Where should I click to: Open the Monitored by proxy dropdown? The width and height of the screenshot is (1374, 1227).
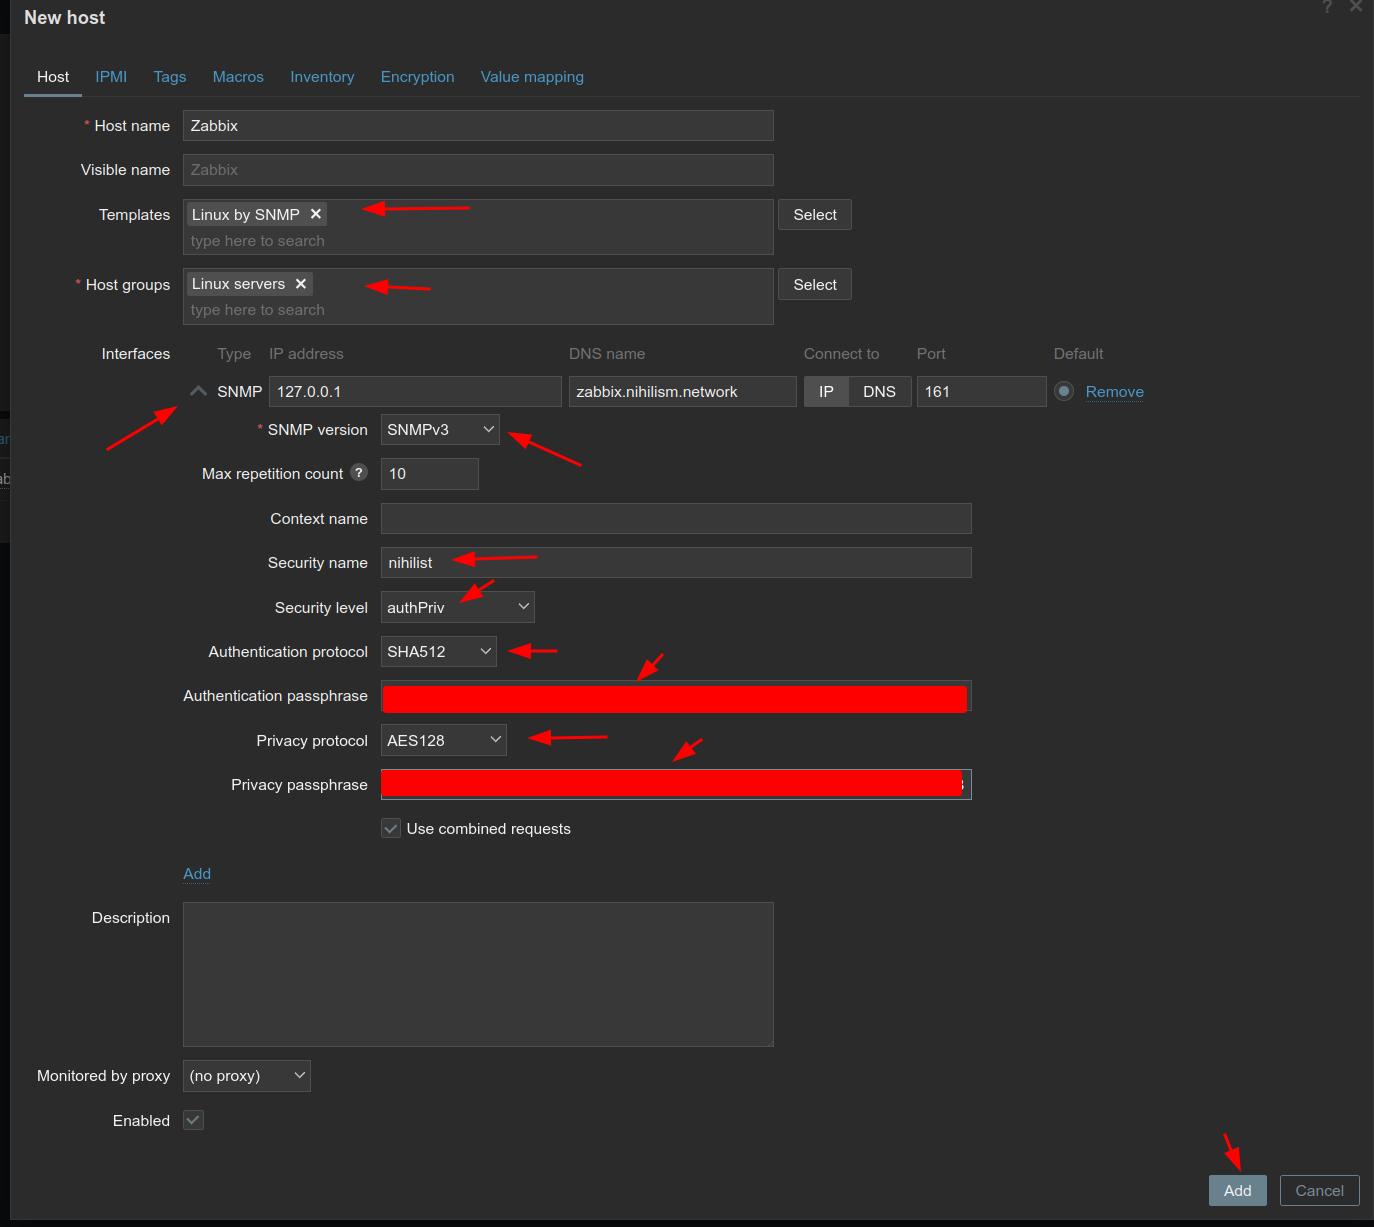click(x=247, y=1076)
